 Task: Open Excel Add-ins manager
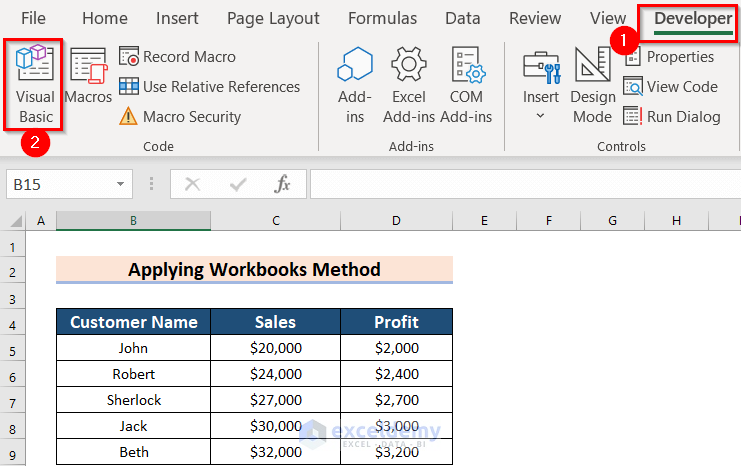[x=409, y=84]
